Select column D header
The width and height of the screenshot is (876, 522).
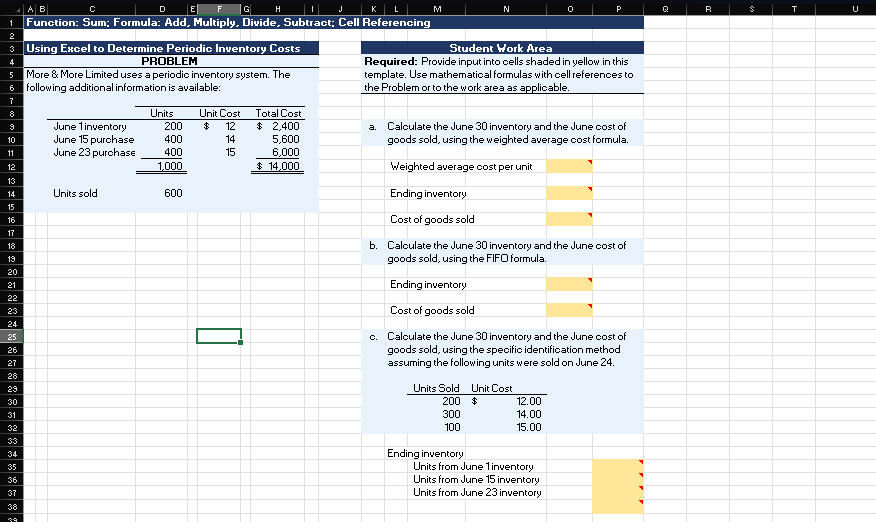[x=162, y=9]
